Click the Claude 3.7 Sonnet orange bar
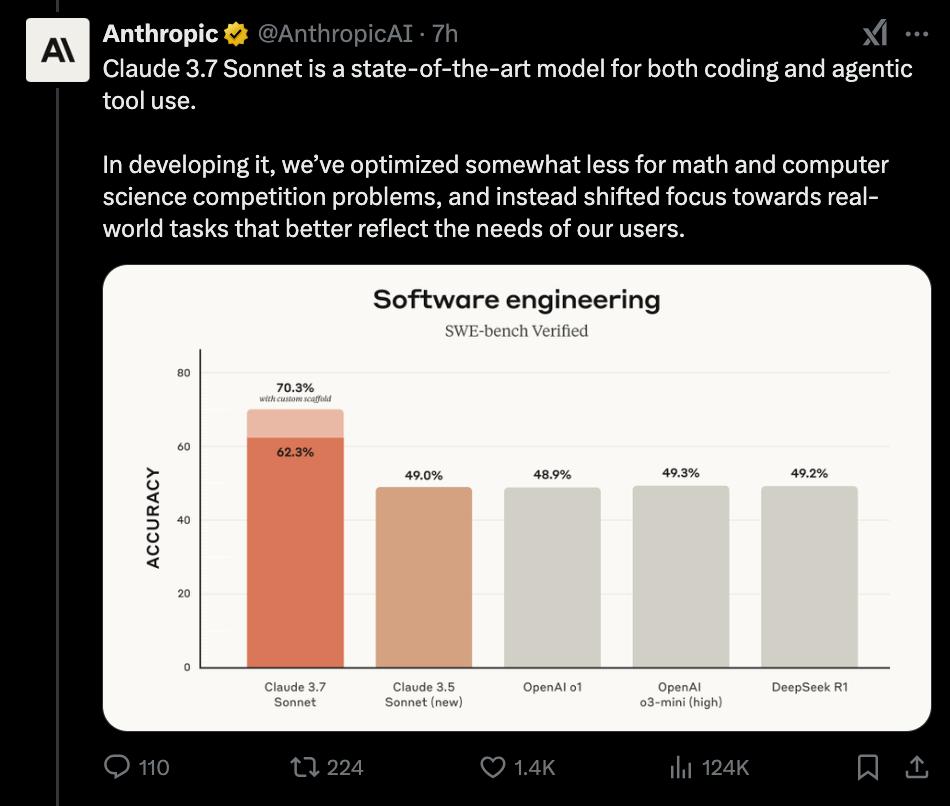950x806 pixels. pos(295,560)
